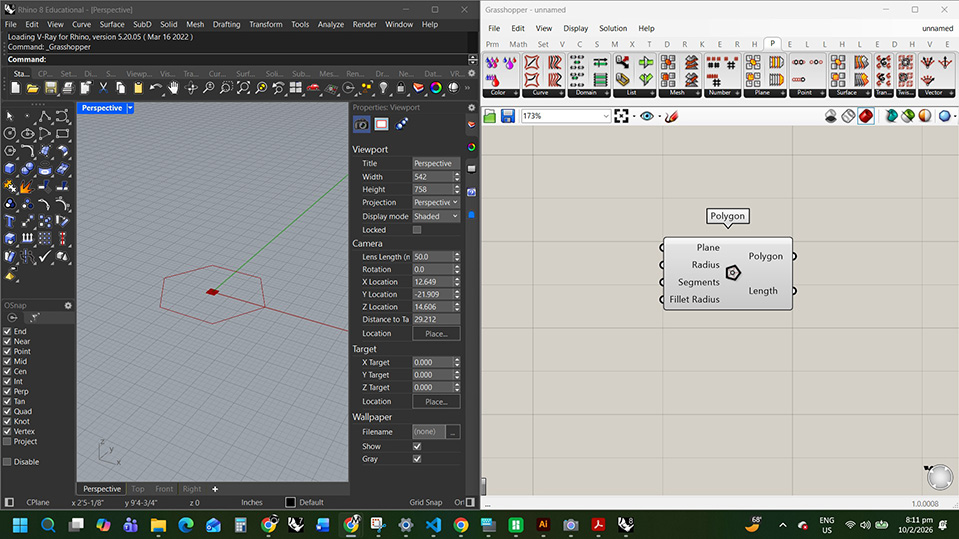Open the OSnap panel gear settings
This screenshot has width=959, height=539.
coord(68,305)
